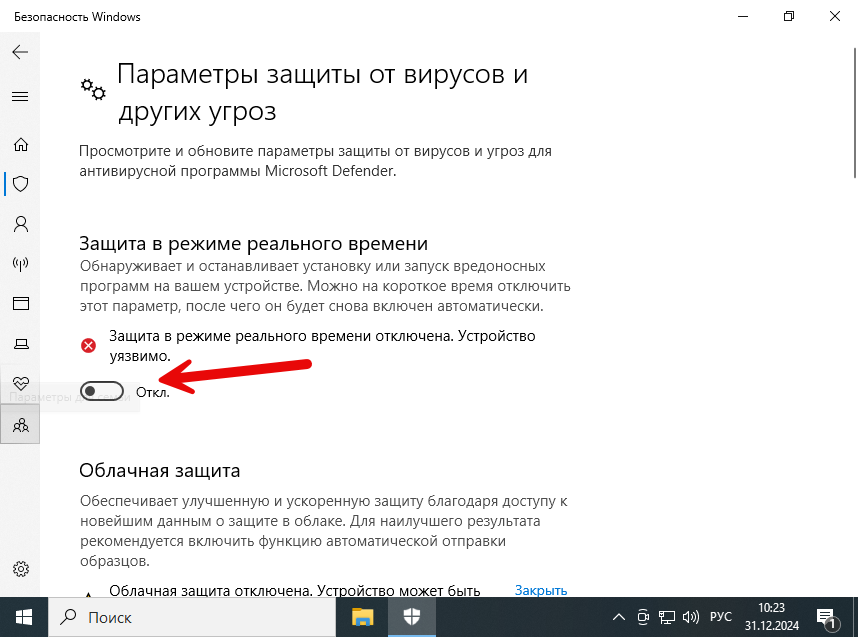
Task: Select the Account protection person icon
Action: [x=20, y=224]
